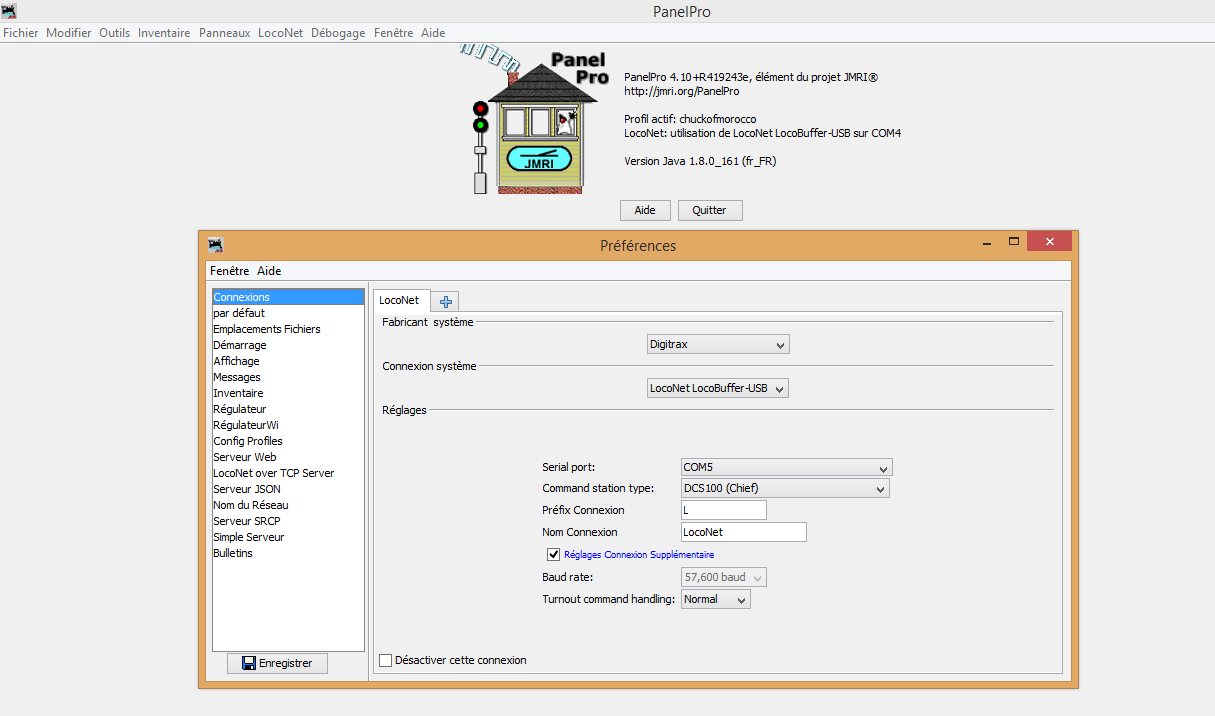1215x716 pixels.
Task: Select Démarrage in preferences list
Action: point(288,345)
